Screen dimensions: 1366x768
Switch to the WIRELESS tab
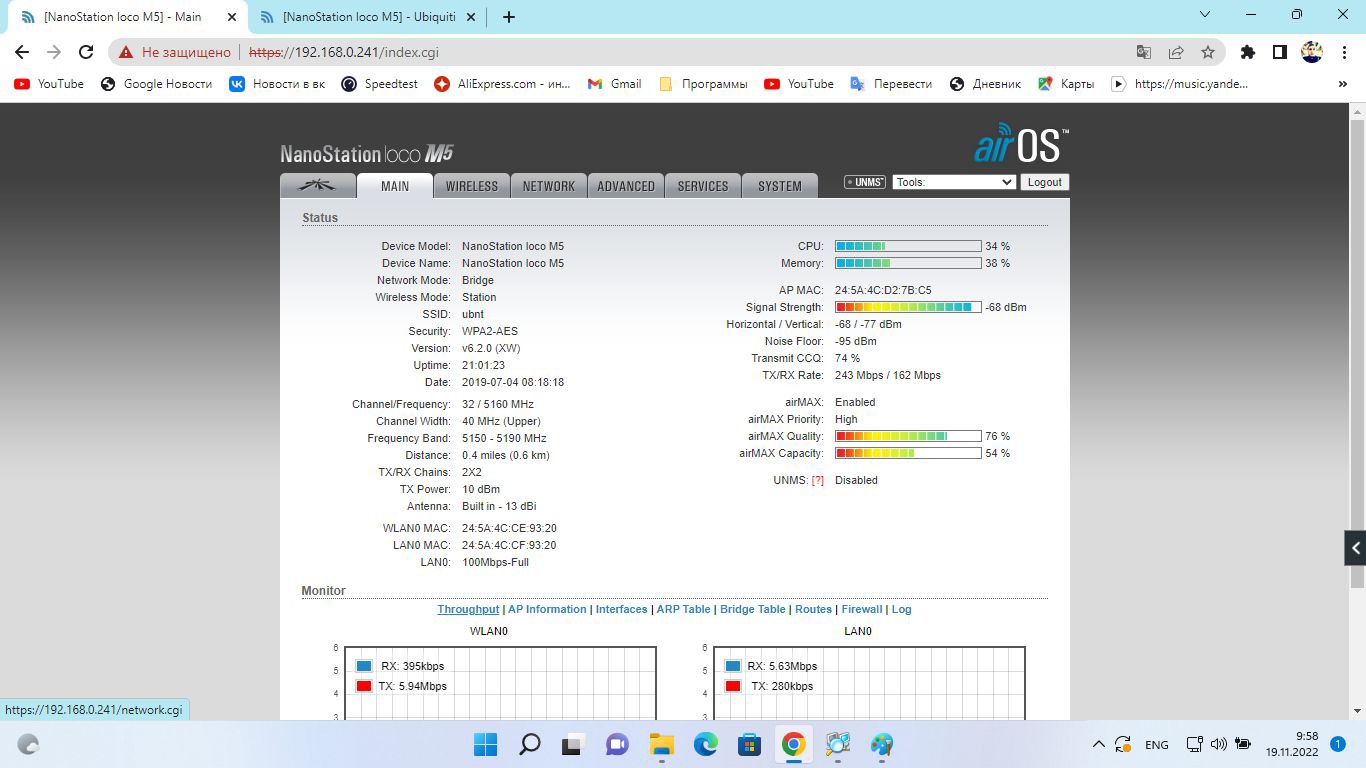coord(472,186)
